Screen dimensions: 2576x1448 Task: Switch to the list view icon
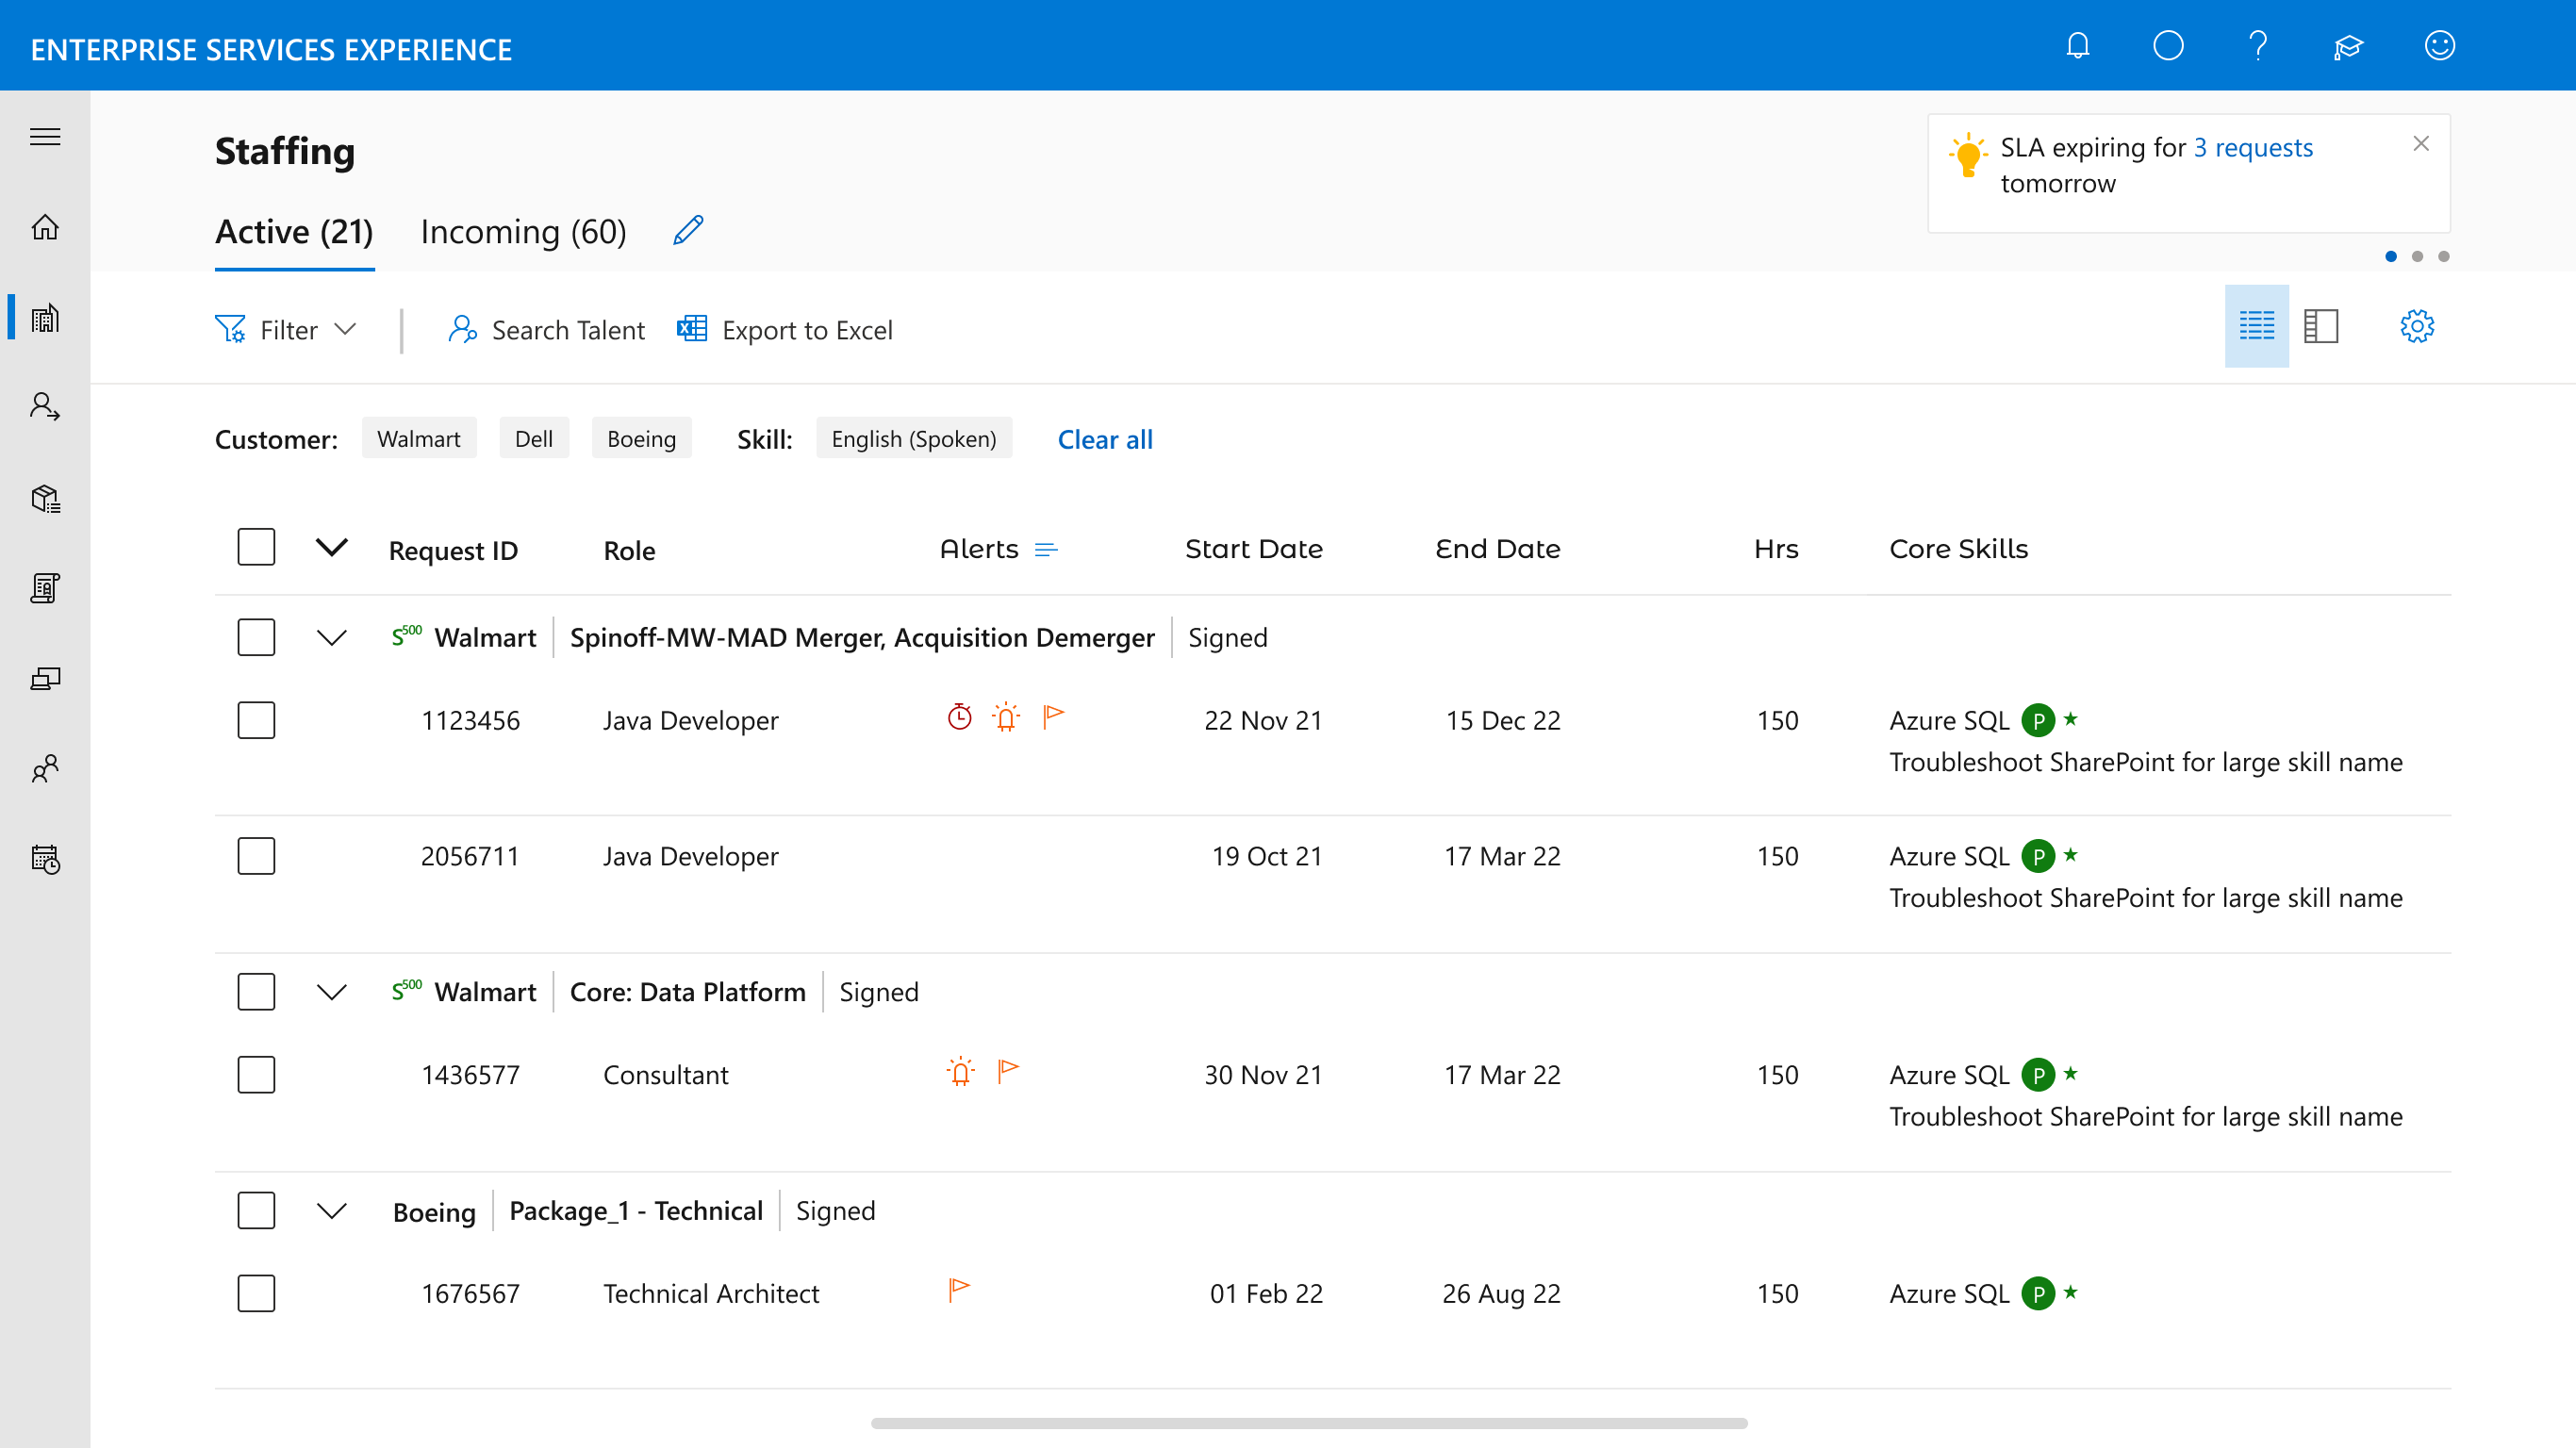coord(2256,326)
